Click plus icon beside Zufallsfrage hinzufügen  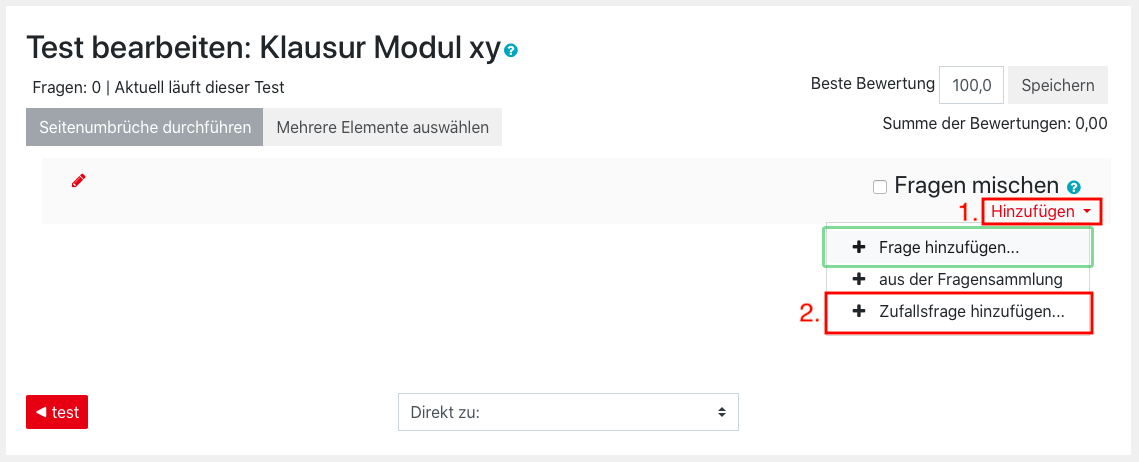[858, 312]
